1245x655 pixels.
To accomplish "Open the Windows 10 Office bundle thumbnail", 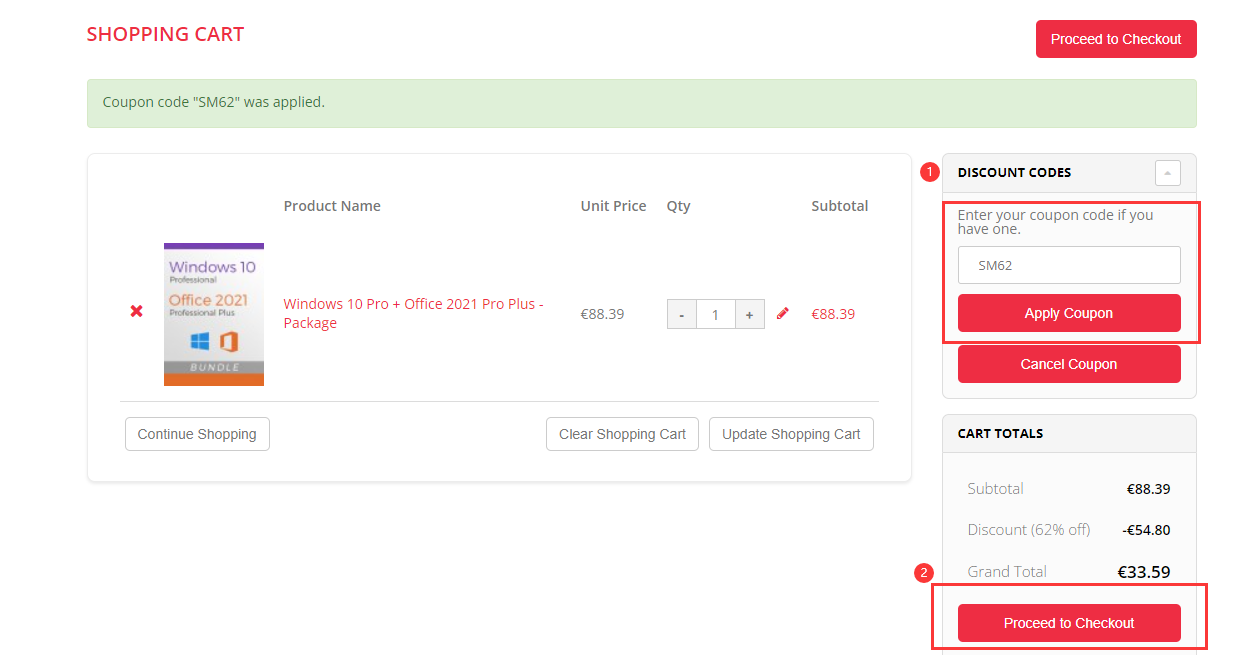I will point(214,314).
